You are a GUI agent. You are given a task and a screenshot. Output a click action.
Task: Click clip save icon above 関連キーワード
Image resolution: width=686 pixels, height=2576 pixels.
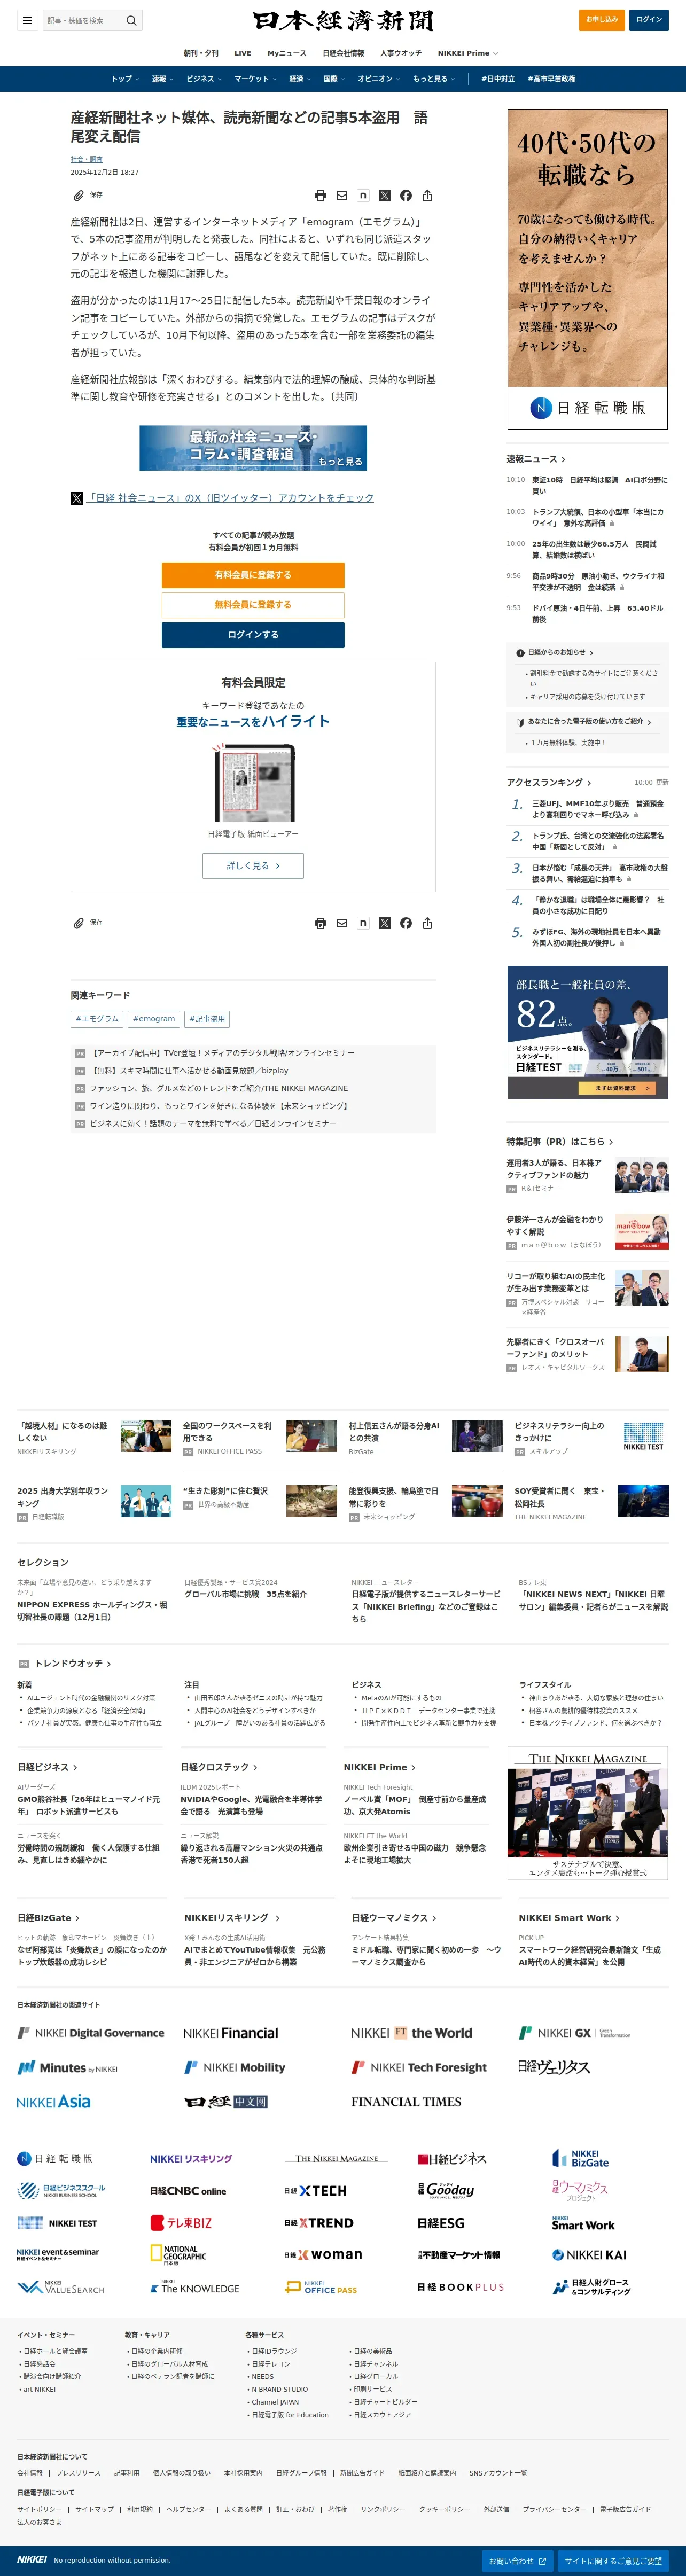tap(79, 922)
